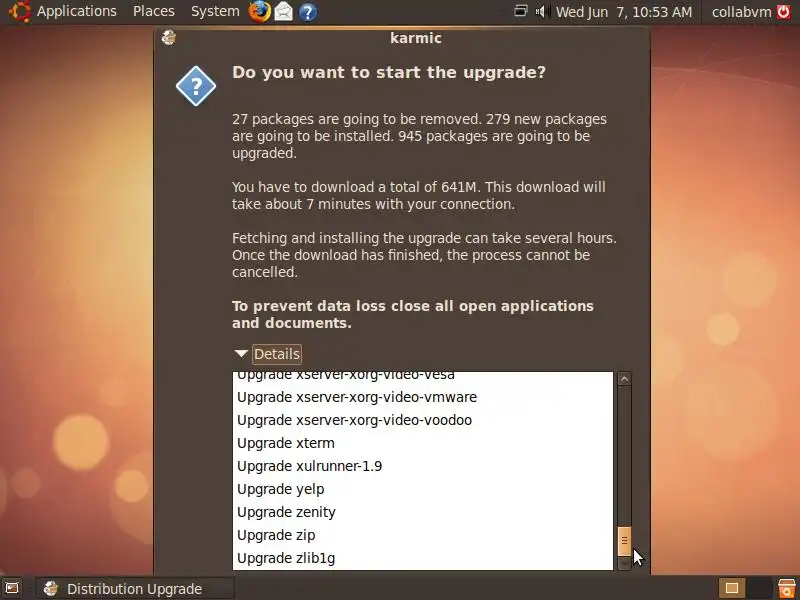Click the network connection indicator icon
Image resolution: width=800 pixels, height=600 pixels.
520,11
